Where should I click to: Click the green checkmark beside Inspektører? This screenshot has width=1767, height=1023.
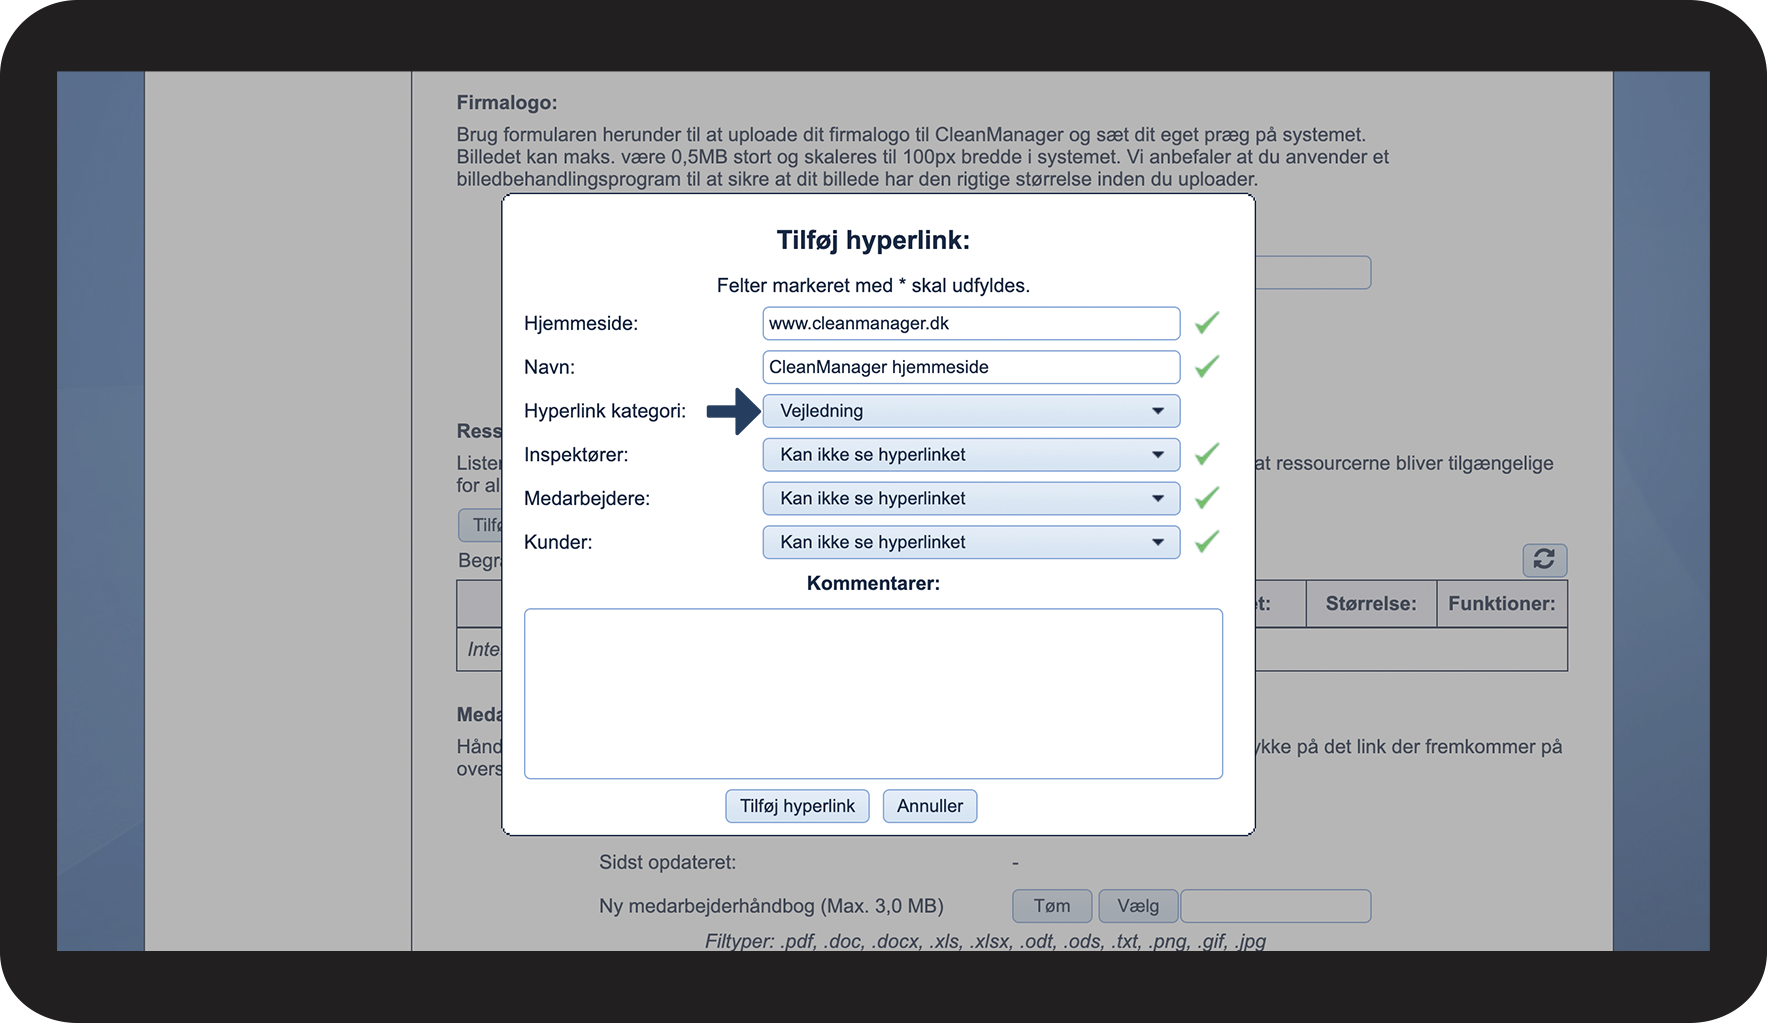pyautogui.click(x=1207, y=454)
